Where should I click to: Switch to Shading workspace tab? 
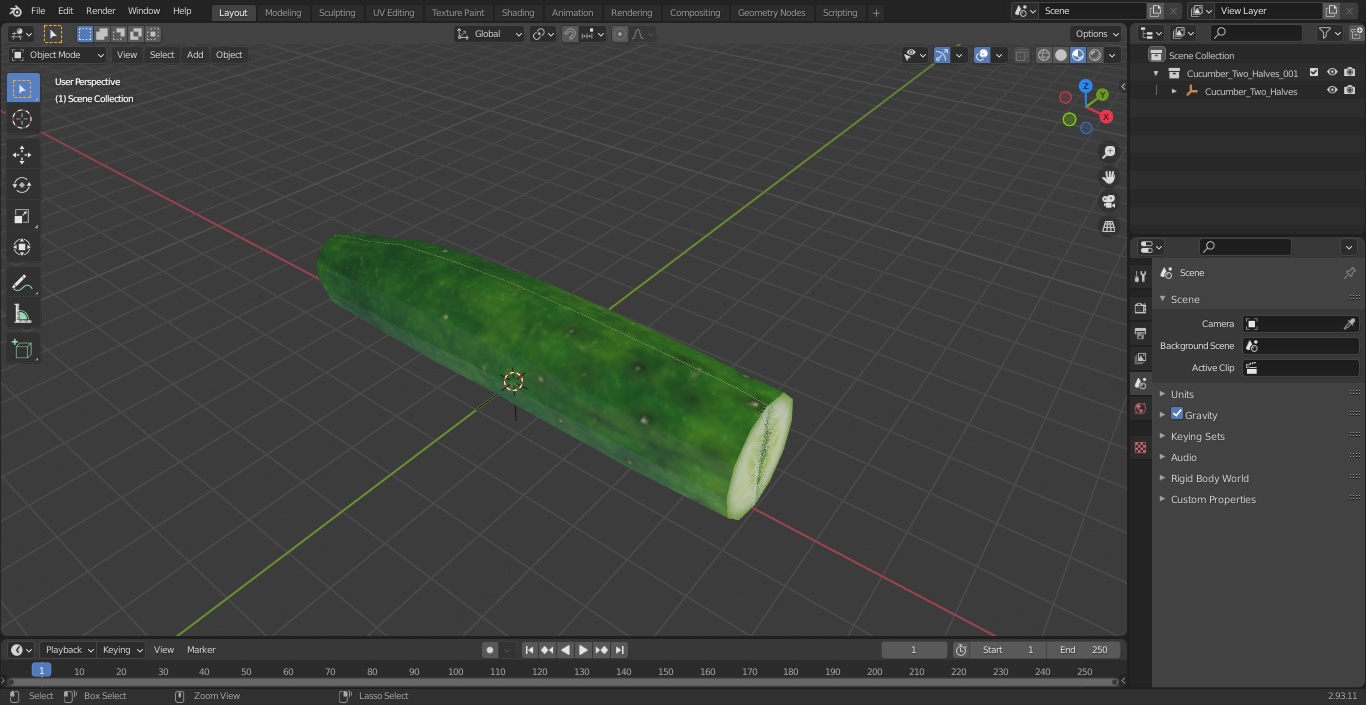tap(518, 13)
